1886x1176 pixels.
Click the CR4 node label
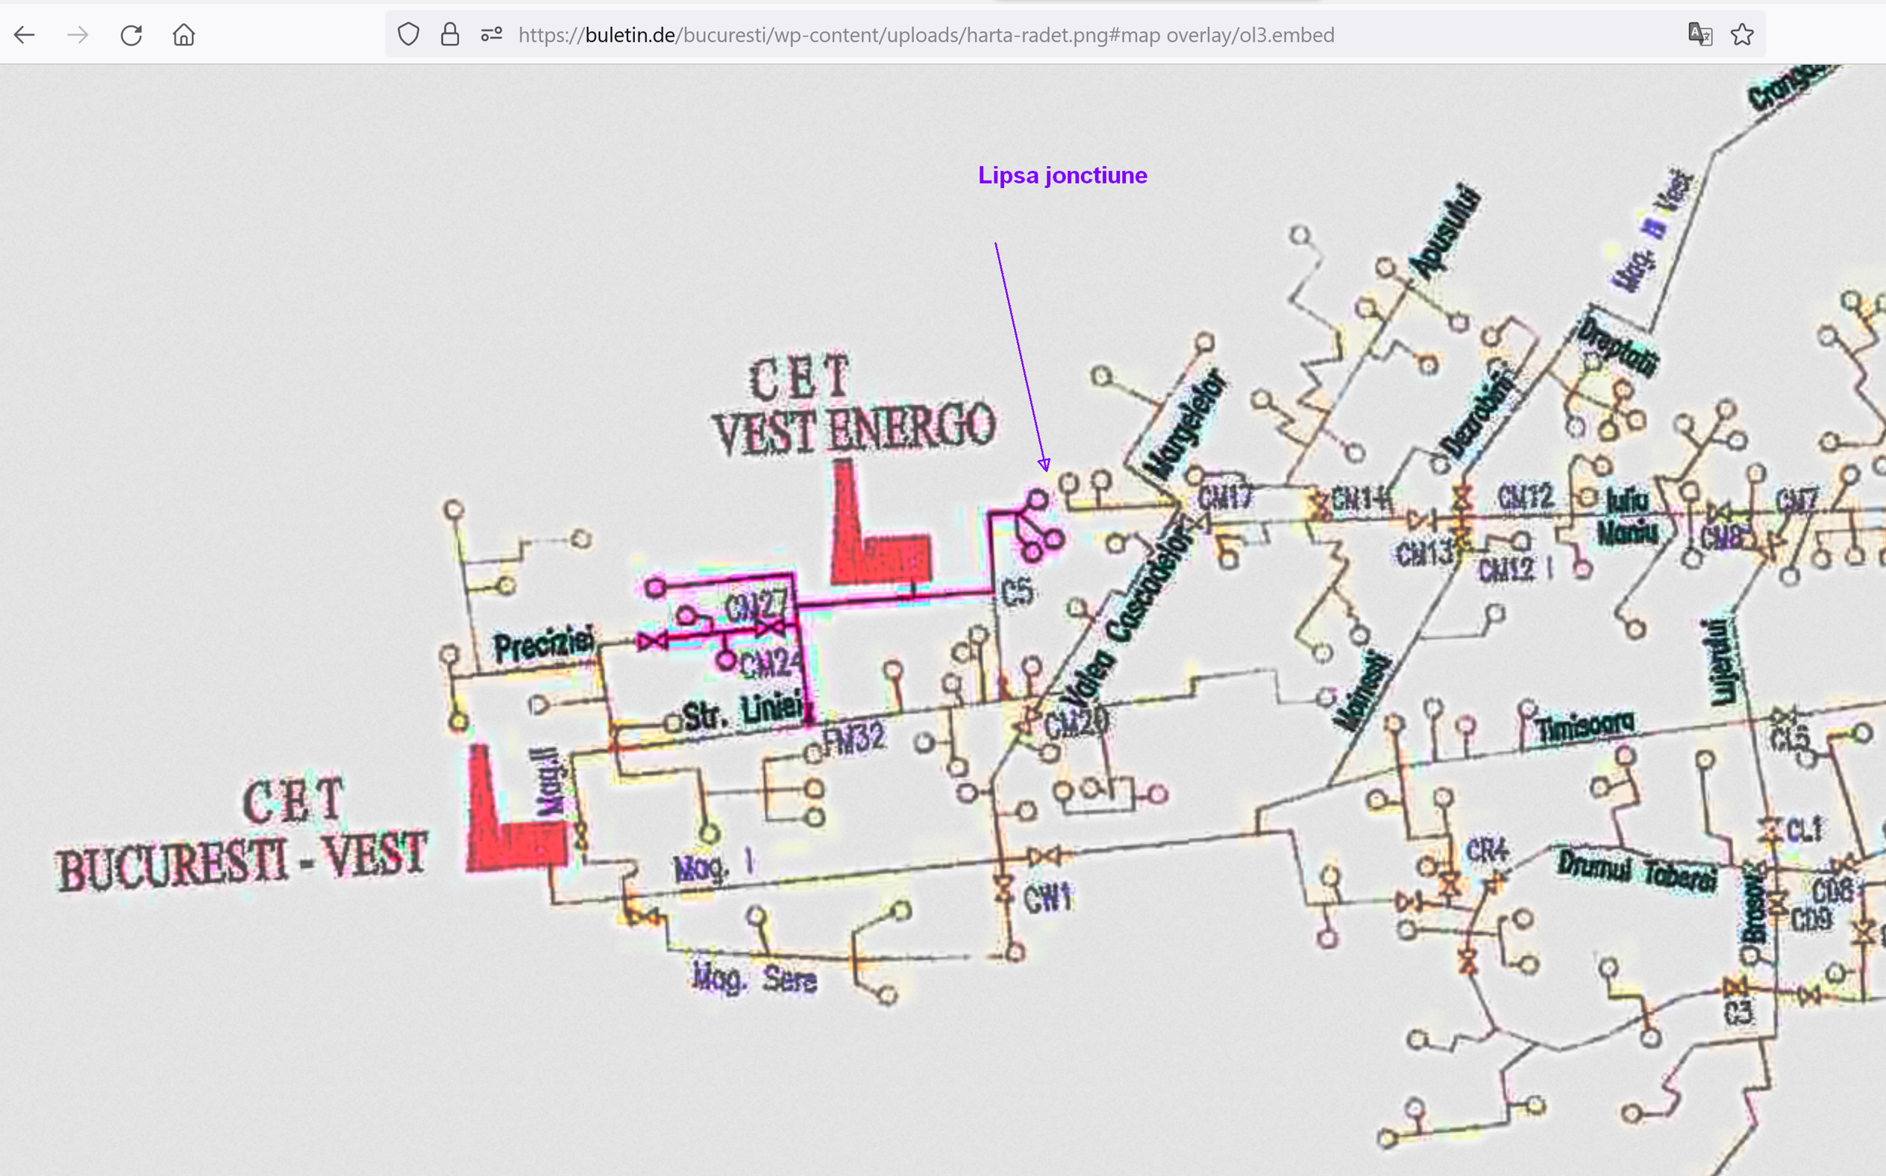click(1486, 851)
